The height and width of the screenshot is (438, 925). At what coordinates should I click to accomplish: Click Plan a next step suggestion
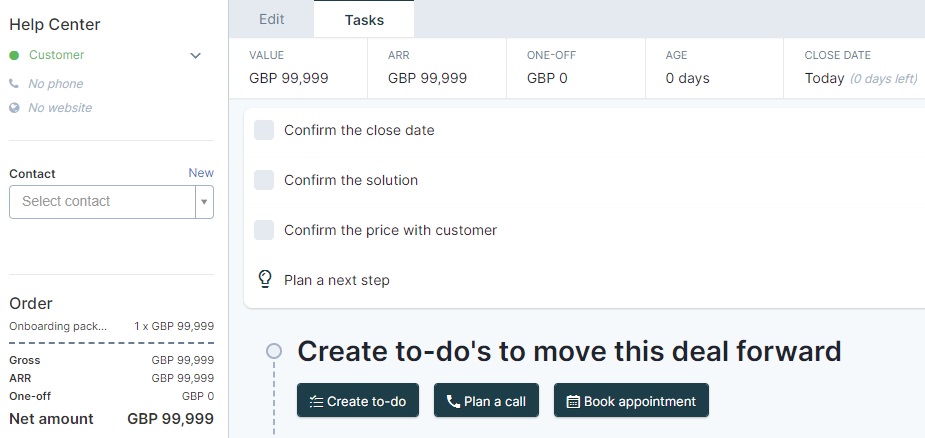[x=336, y=280]
